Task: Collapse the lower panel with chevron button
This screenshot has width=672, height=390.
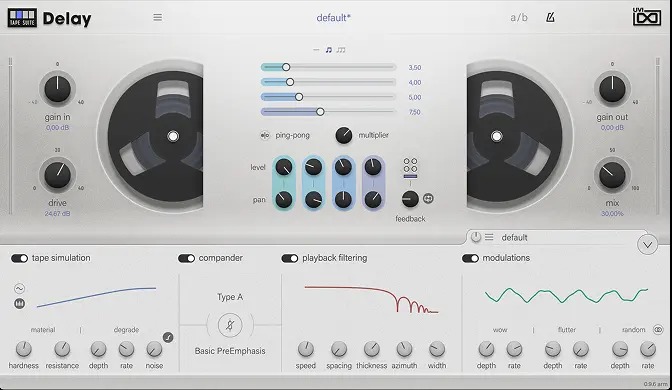Action: (x=647, y=245)
